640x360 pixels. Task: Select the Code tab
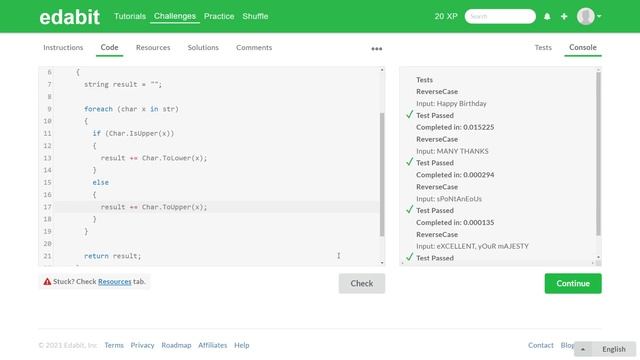109,47
